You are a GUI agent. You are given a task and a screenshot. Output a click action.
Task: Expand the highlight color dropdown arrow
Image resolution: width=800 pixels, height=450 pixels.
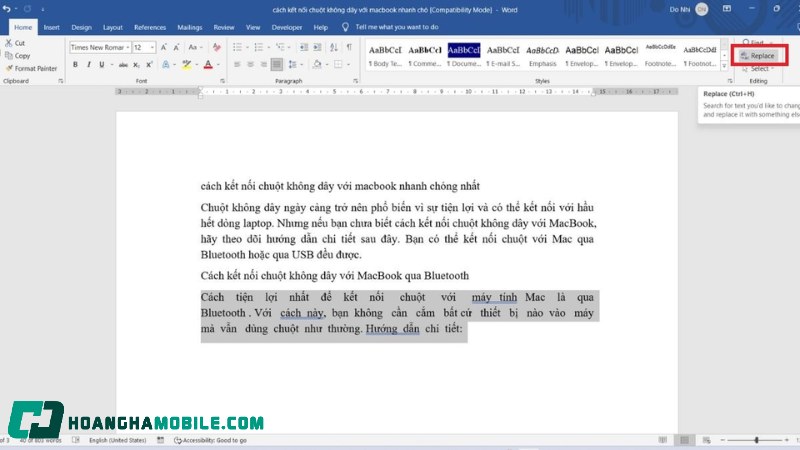[196, 65]
